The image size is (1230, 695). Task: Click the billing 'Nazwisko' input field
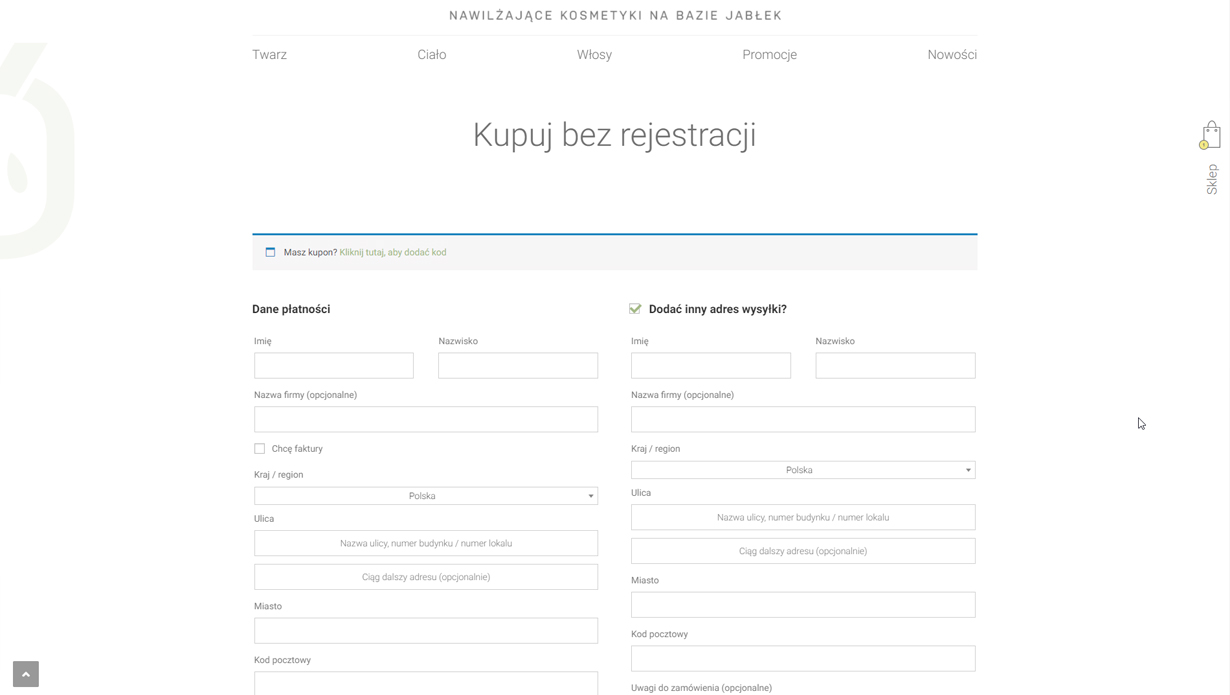[x=517, y=366]
